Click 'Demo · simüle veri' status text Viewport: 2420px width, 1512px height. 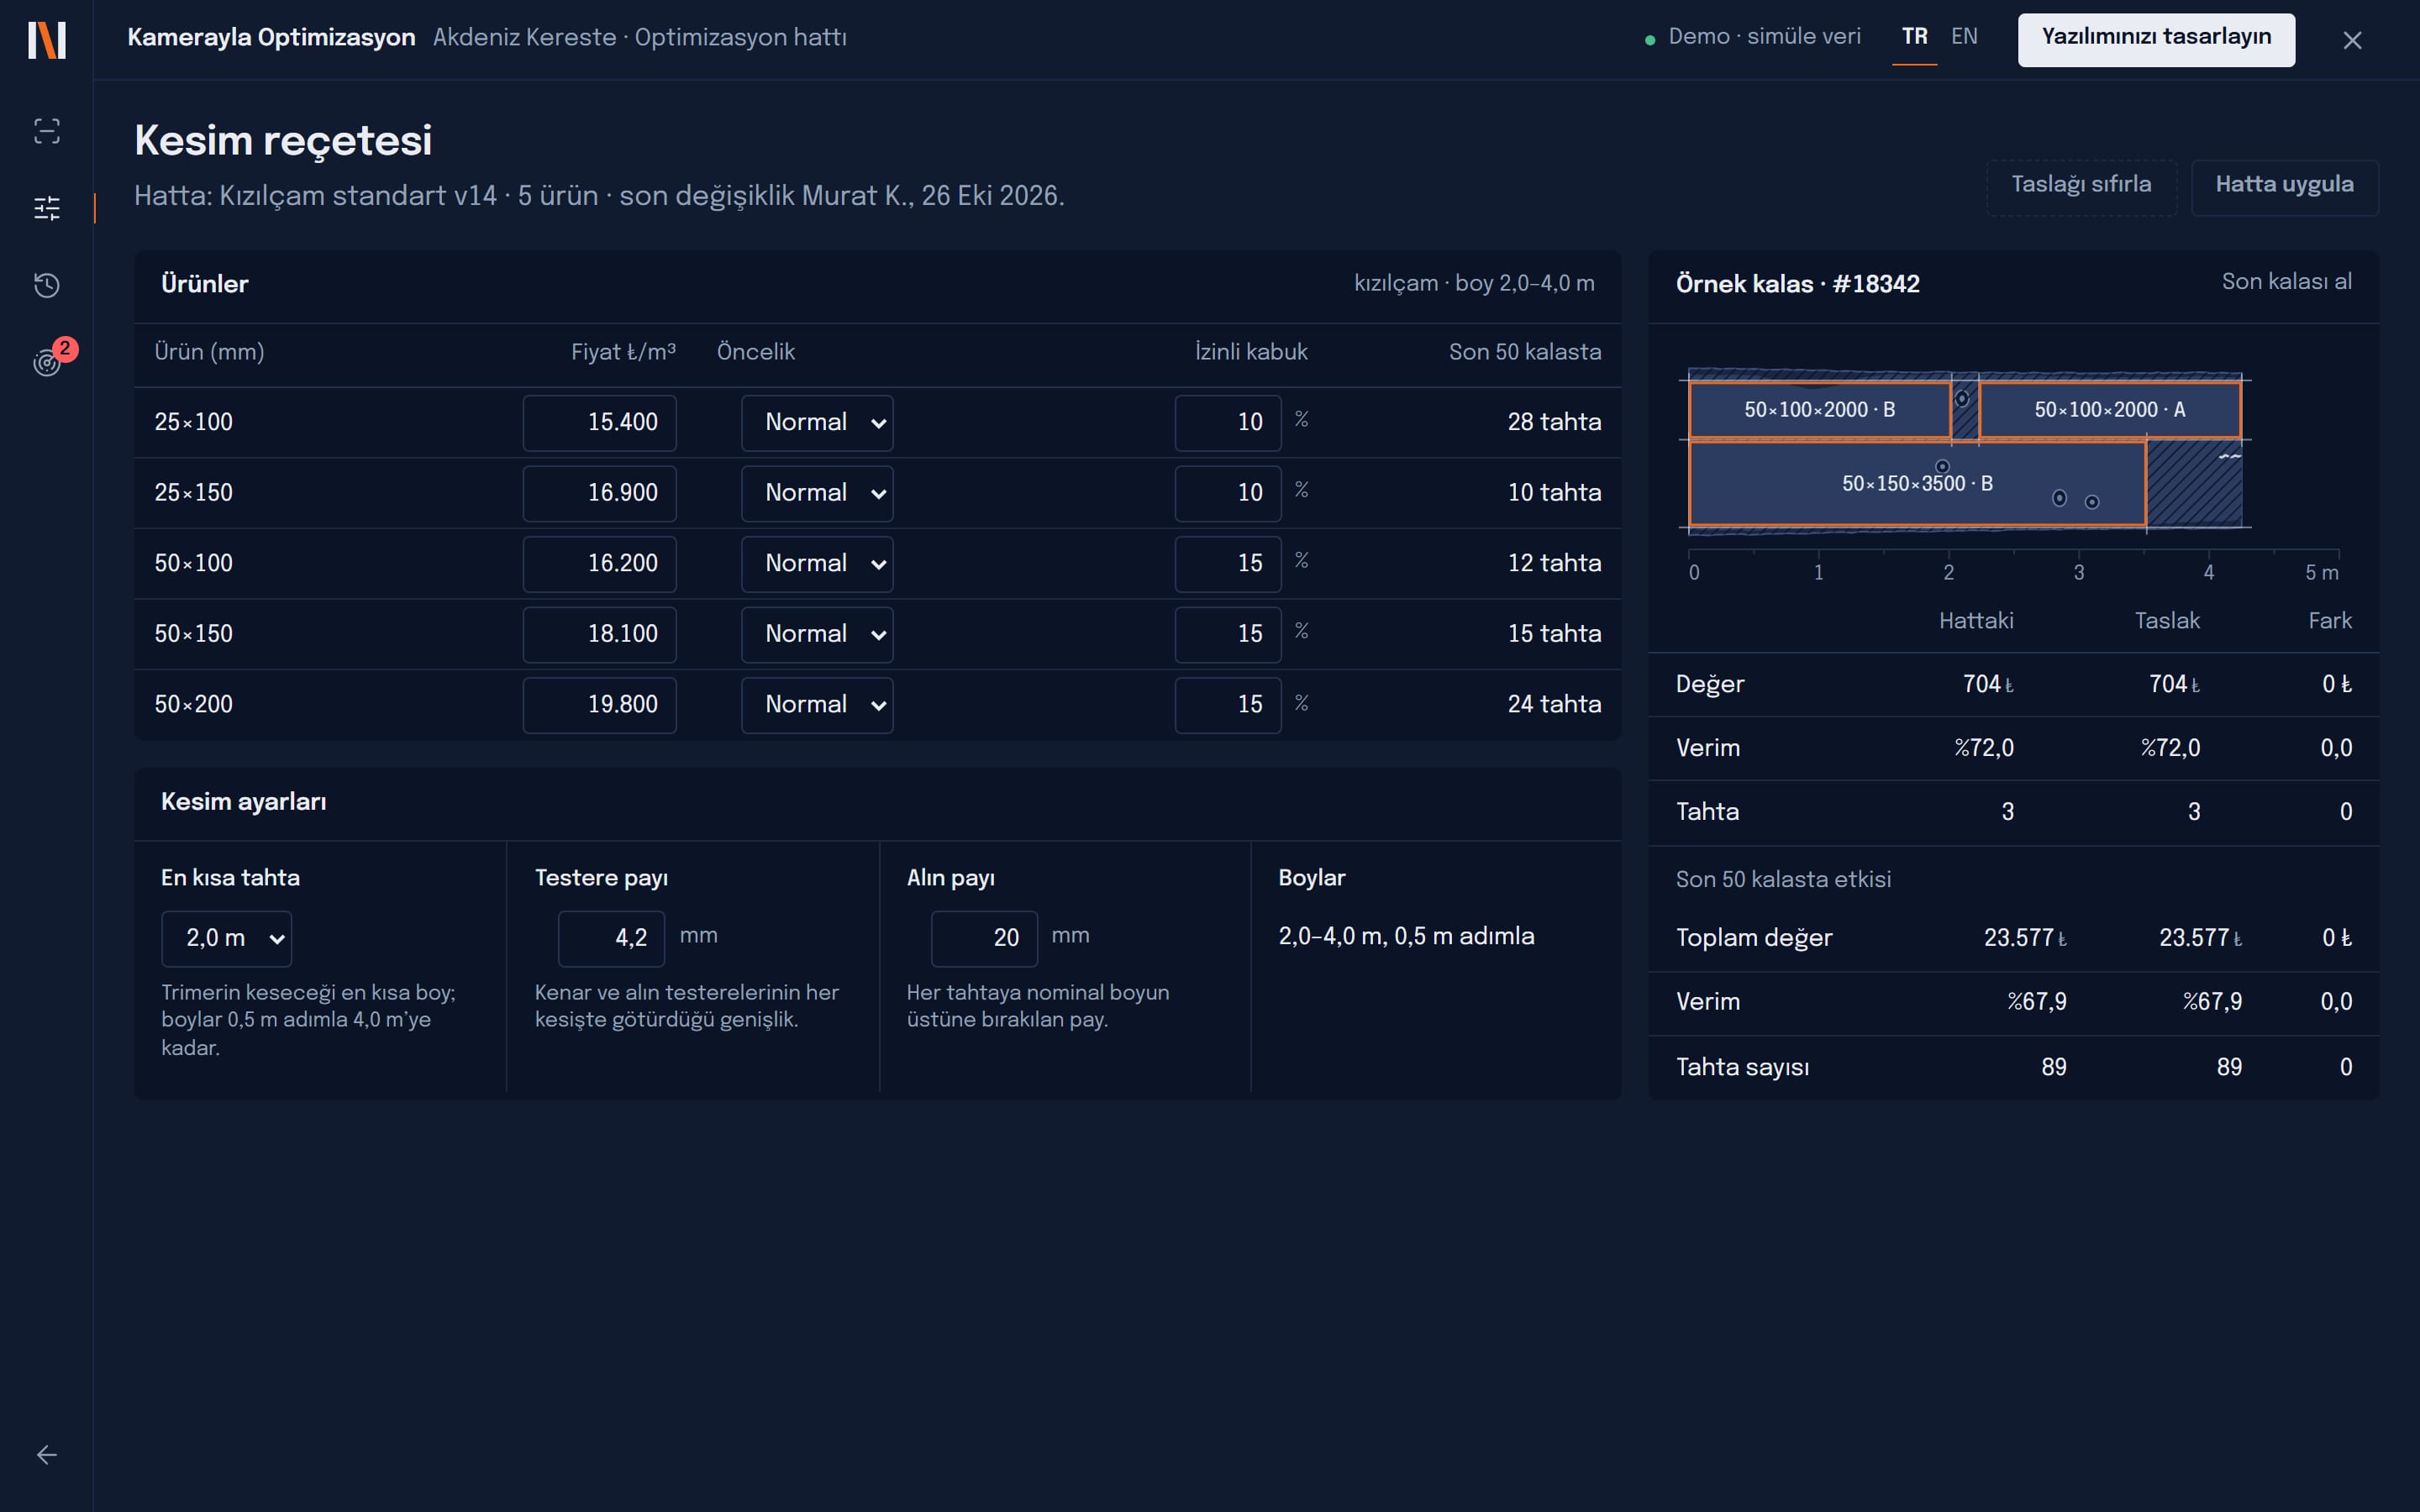pyautogui.click(x=1764, y=37)
